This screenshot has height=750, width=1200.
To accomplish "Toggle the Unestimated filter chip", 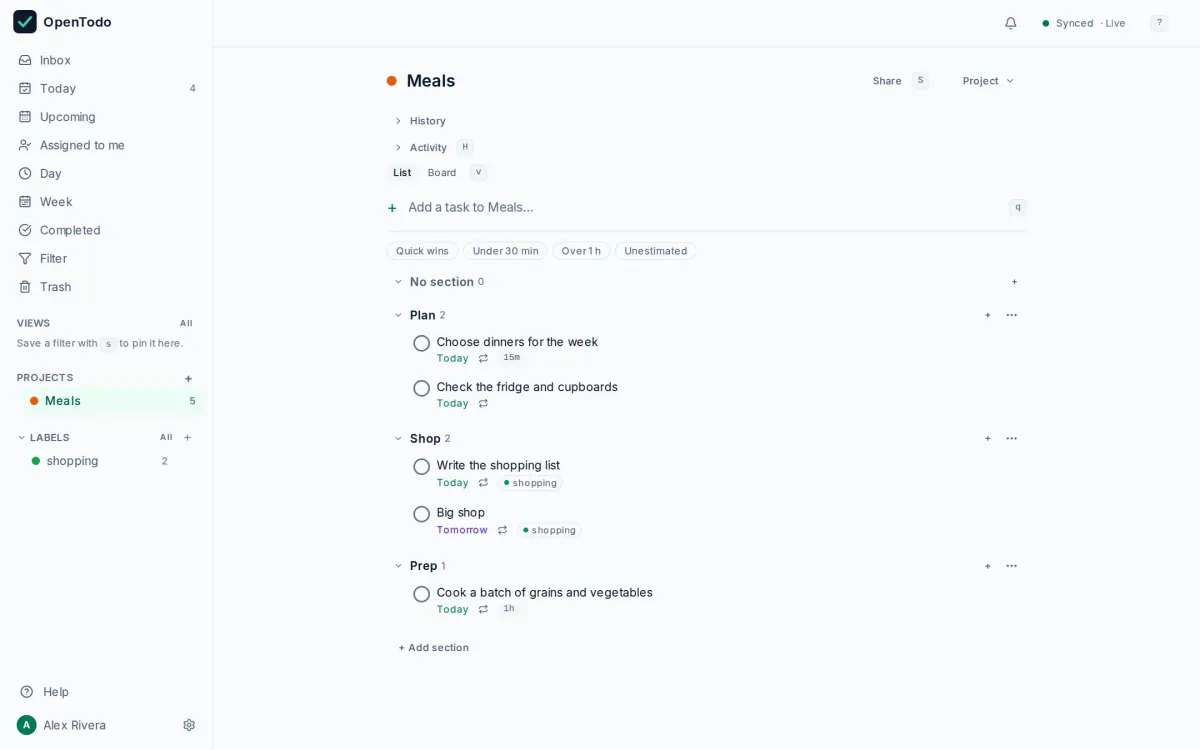I will [x=655, y=251].
